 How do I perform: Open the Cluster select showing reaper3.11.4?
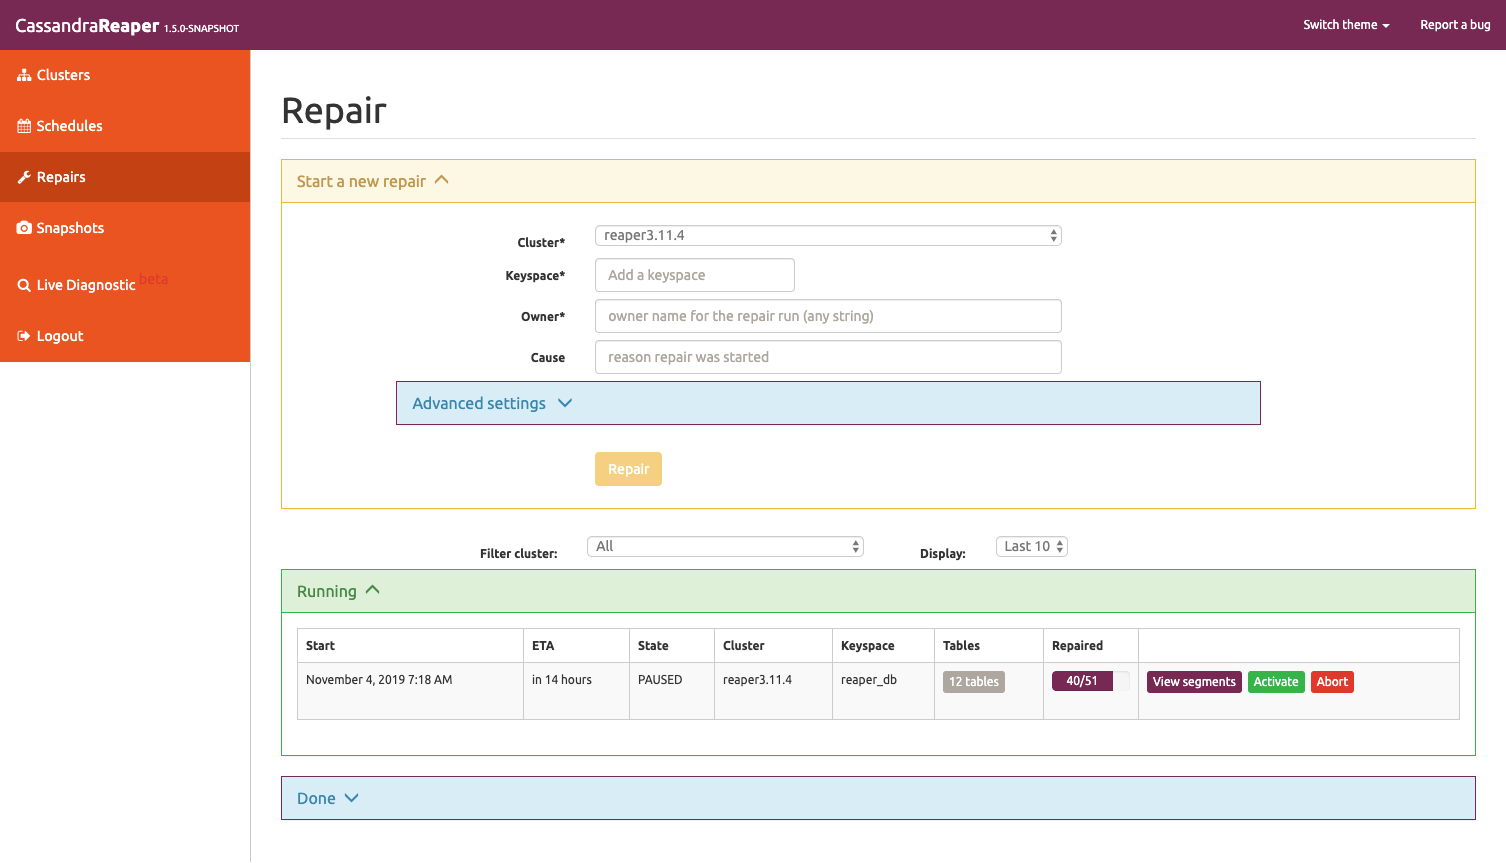tap(828, 235)
